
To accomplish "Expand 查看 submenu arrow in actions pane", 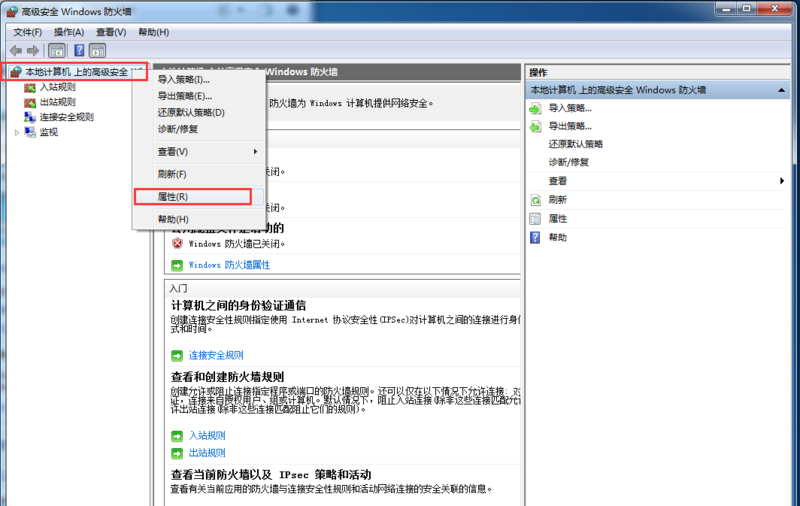I will (x=782, y=181).
